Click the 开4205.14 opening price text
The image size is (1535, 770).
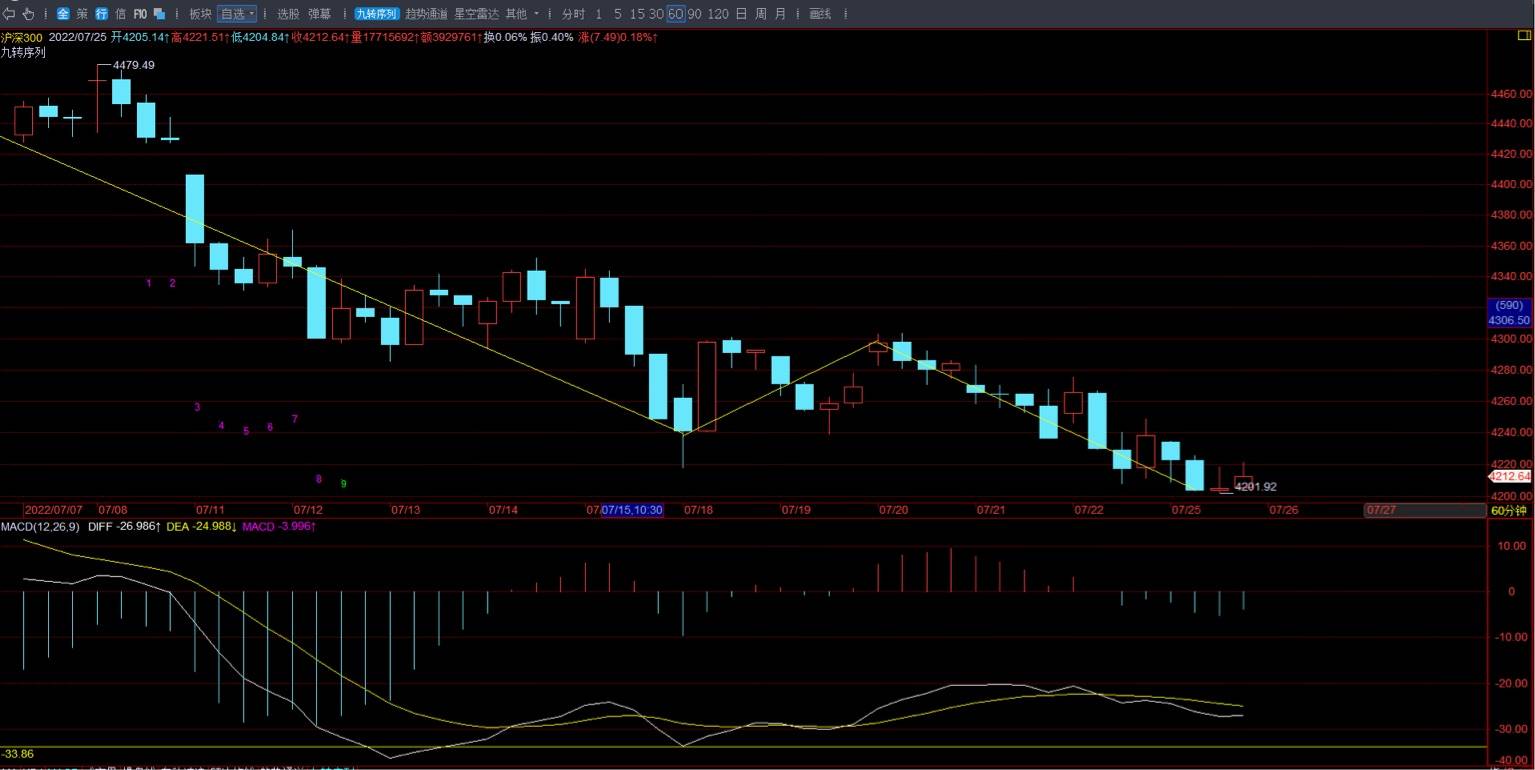tap(139, 37)
